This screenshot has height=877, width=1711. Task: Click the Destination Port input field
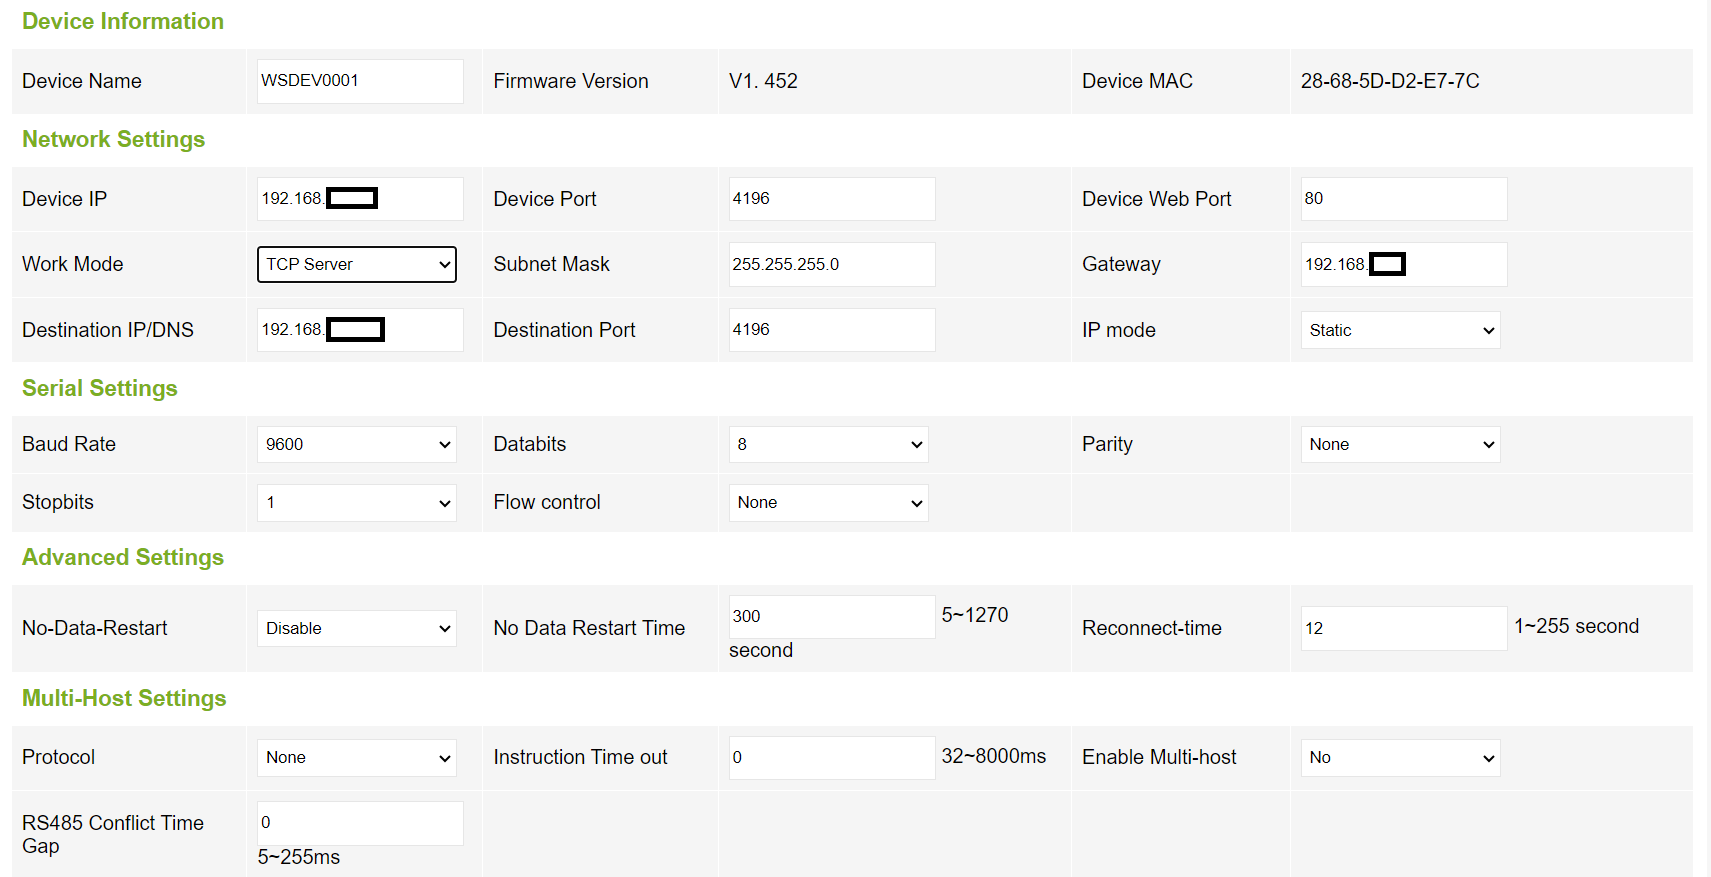coord(831,330)
